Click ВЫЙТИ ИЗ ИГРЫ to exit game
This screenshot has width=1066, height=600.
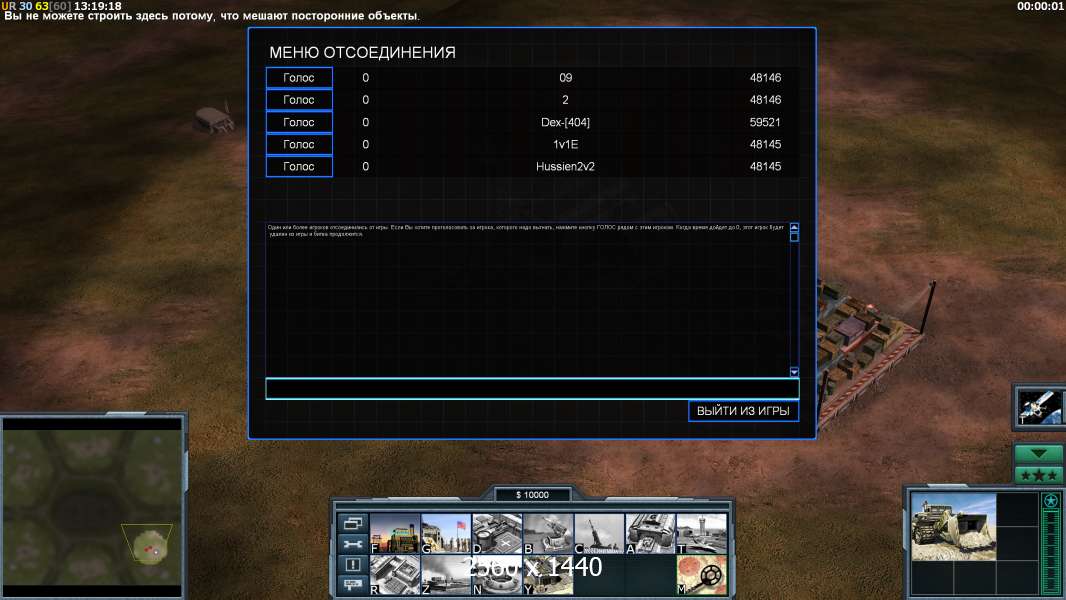(743, 410)
